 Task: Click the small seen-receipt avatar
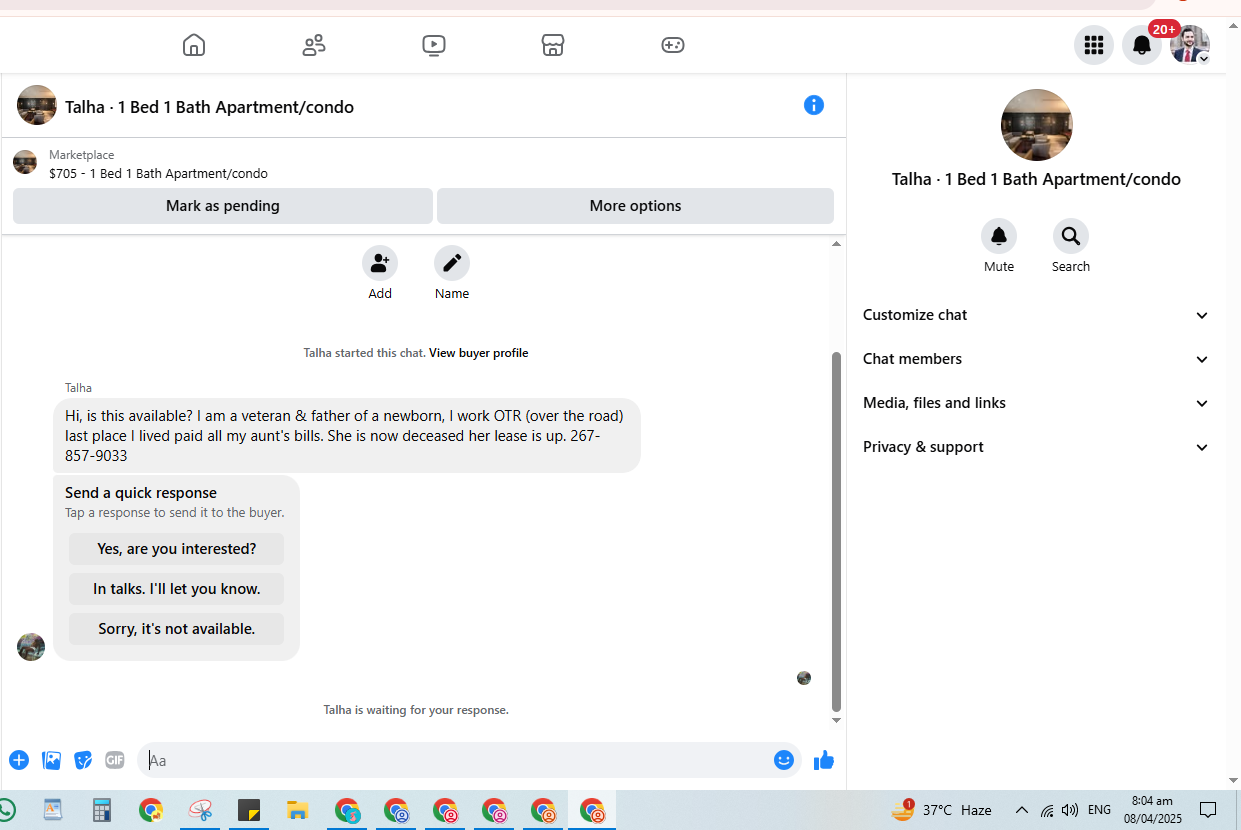pyautogui.click(x=804, y=678)
